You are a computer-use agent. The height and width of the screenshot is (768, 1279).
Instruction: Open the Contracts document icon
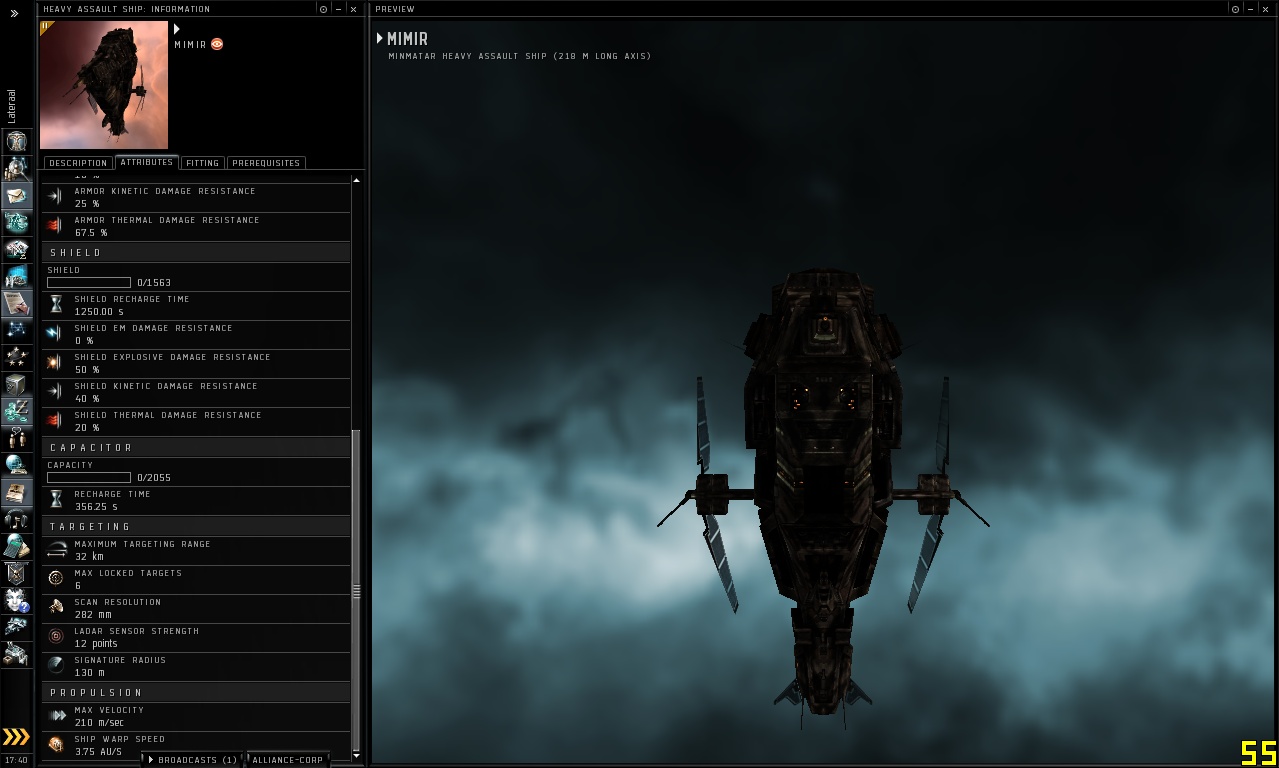(x=16, y=303)
